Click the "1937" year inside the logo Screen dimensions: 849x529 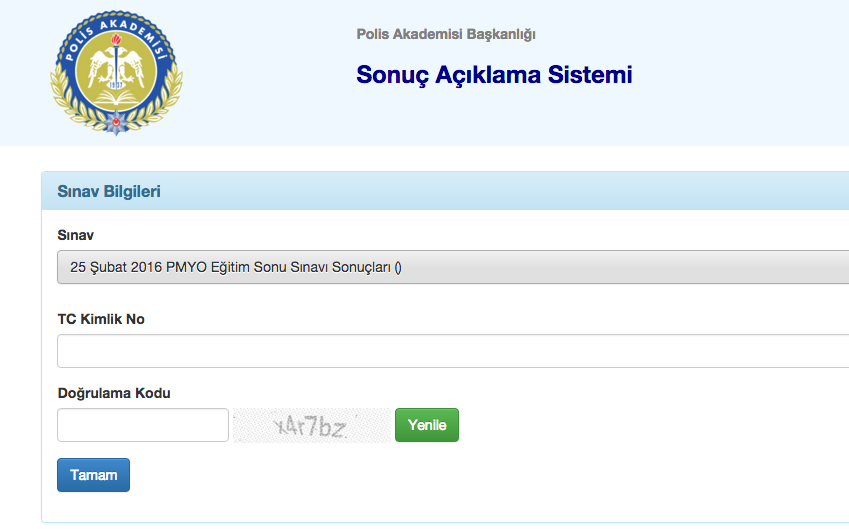[117, 86]
